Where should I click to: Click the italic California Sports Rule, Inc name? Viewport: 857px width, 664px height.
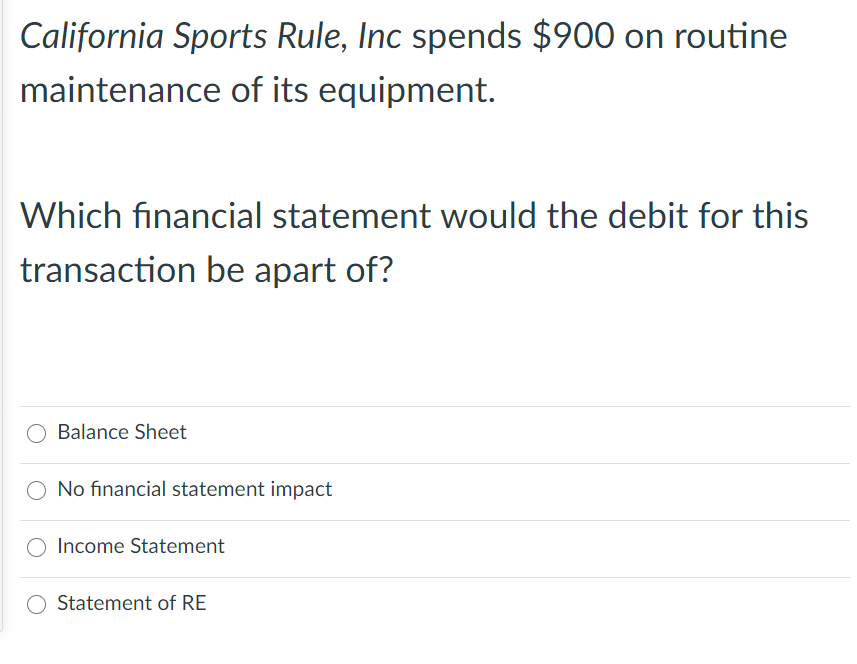click(211, 37)
